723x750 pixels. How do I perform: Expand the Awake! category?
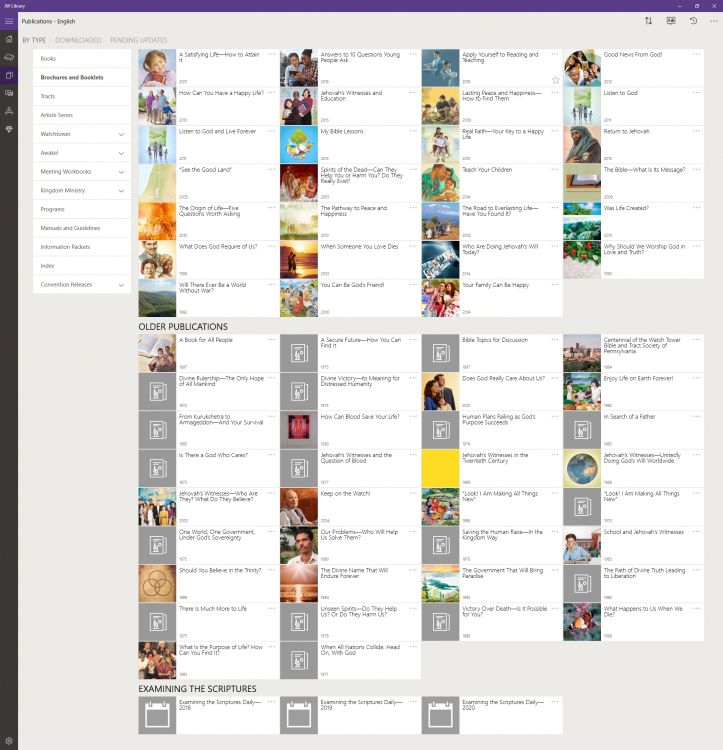(x=121, y=153)
